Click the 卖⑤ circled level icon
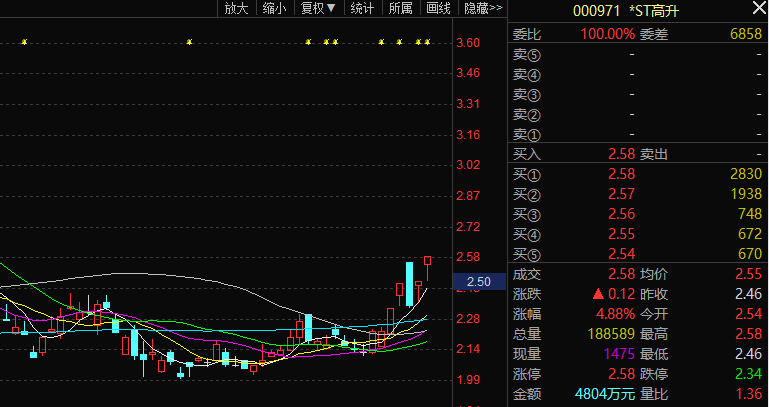 coord(534,55)
